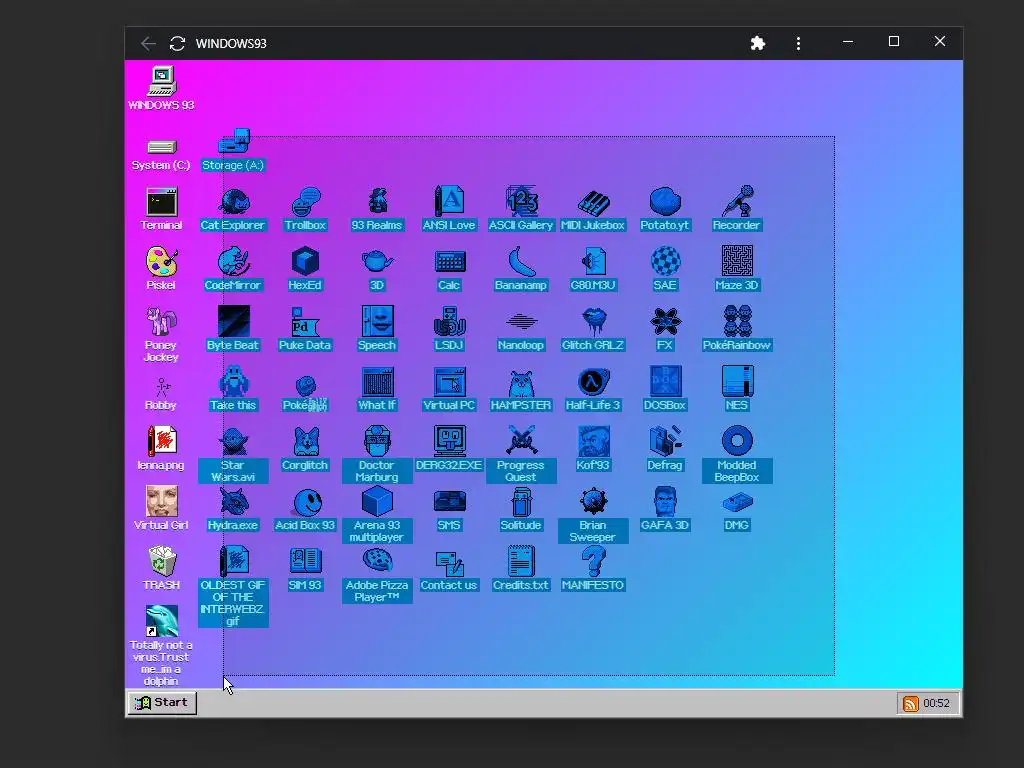Open the 3D teapot icon
This screenshot has height=768, width=1024.
(377, 262)
